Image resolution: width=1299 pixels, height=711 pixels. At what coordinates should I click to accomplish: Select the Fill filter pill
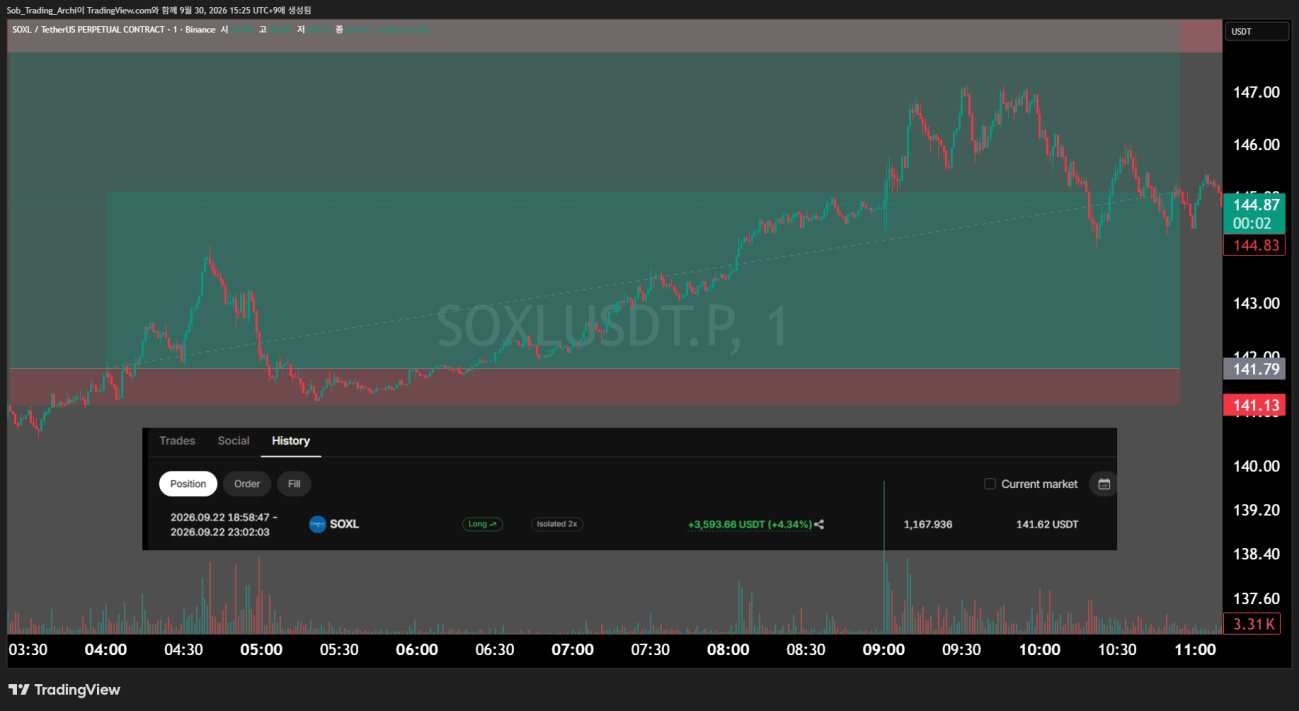pos(294,484)
